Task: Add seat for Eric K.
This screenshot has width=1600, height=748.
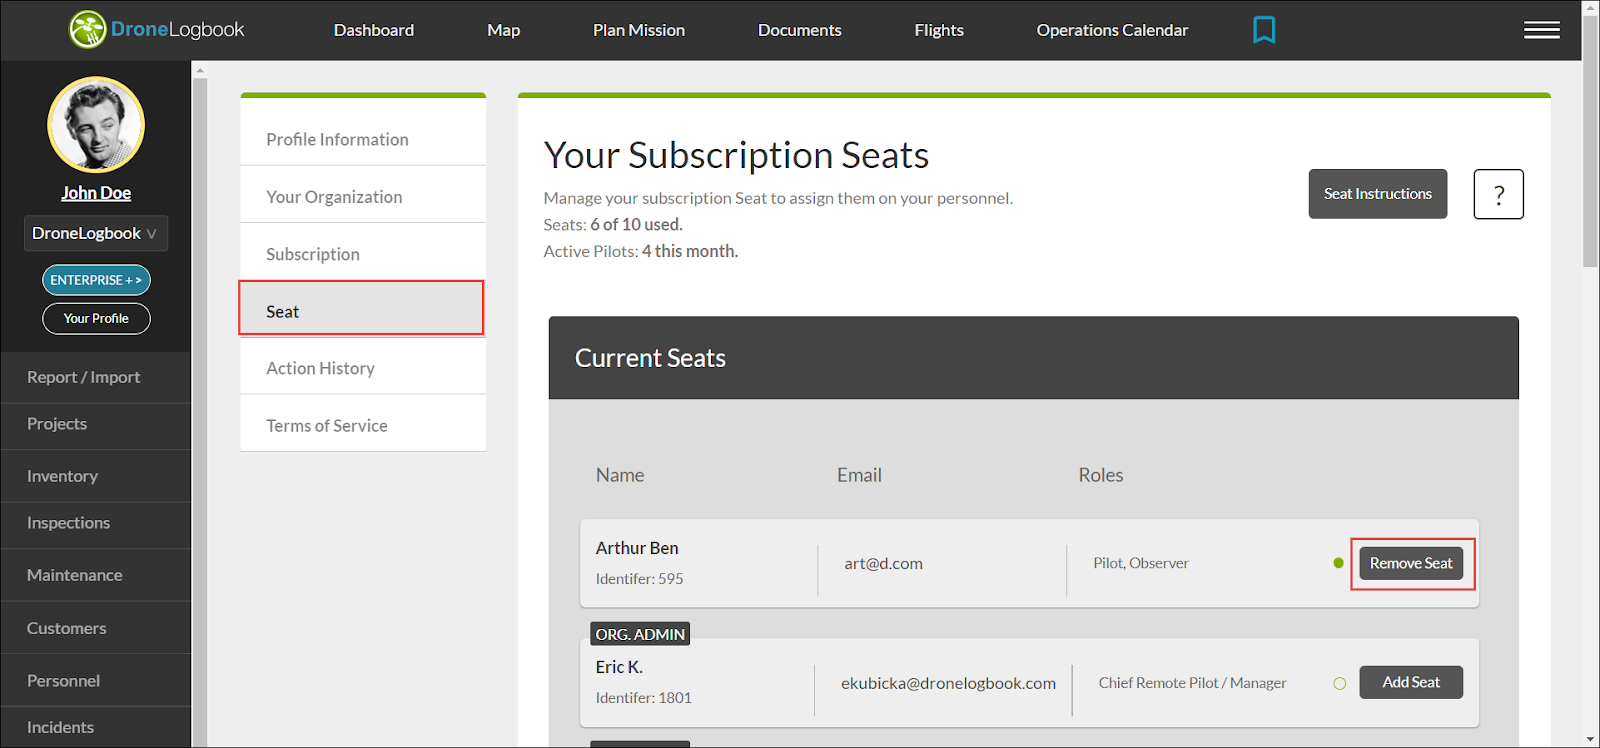Action: 1411,682
